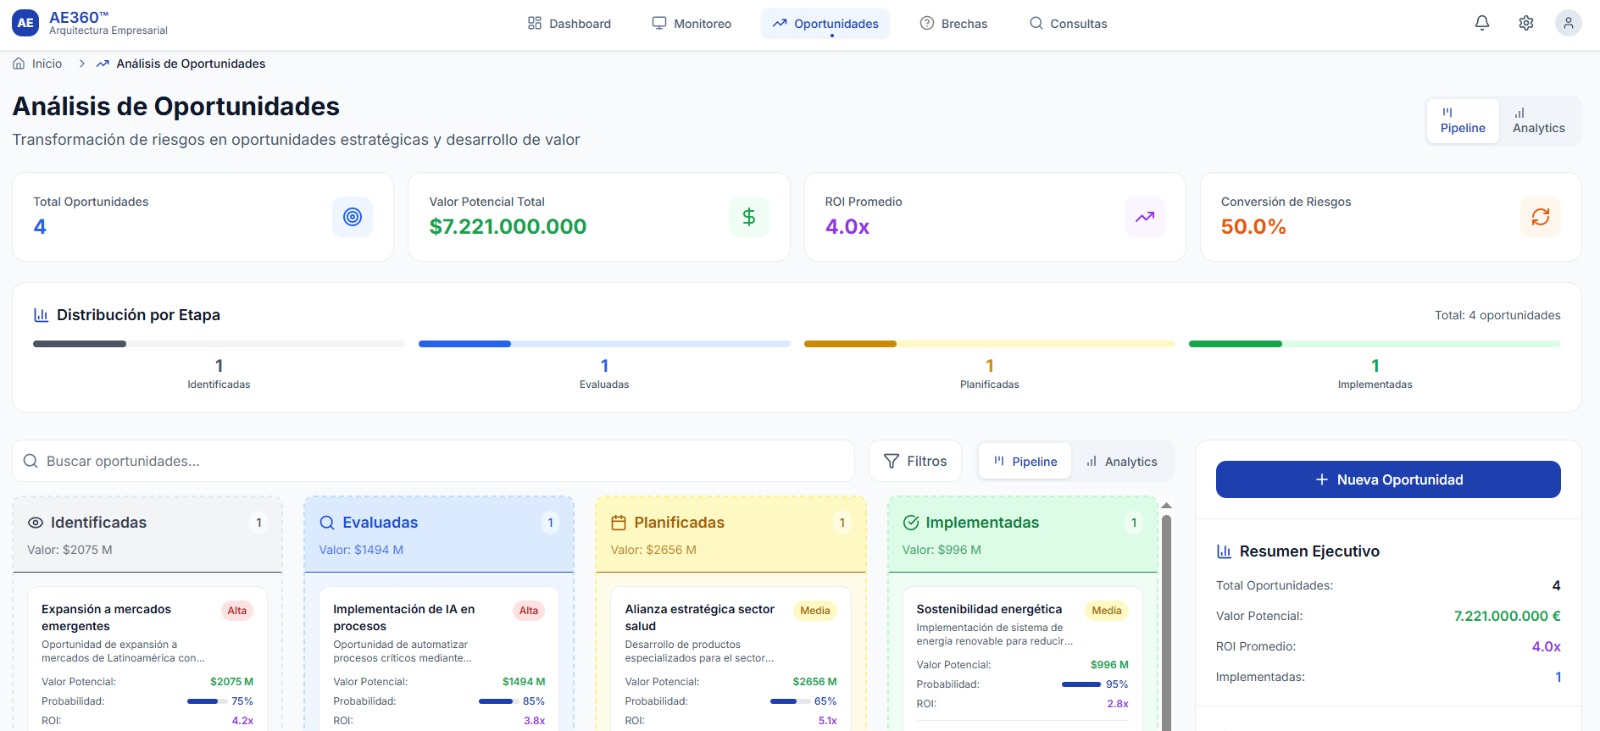Expand the Implementadas column header

981,523
